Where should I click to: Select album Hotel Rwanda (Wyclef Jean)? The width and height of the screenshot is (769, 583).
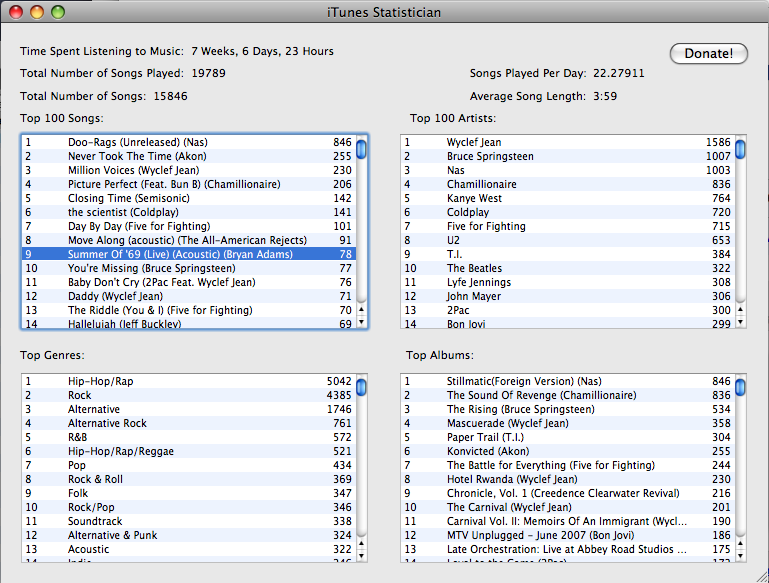point(568,479)
